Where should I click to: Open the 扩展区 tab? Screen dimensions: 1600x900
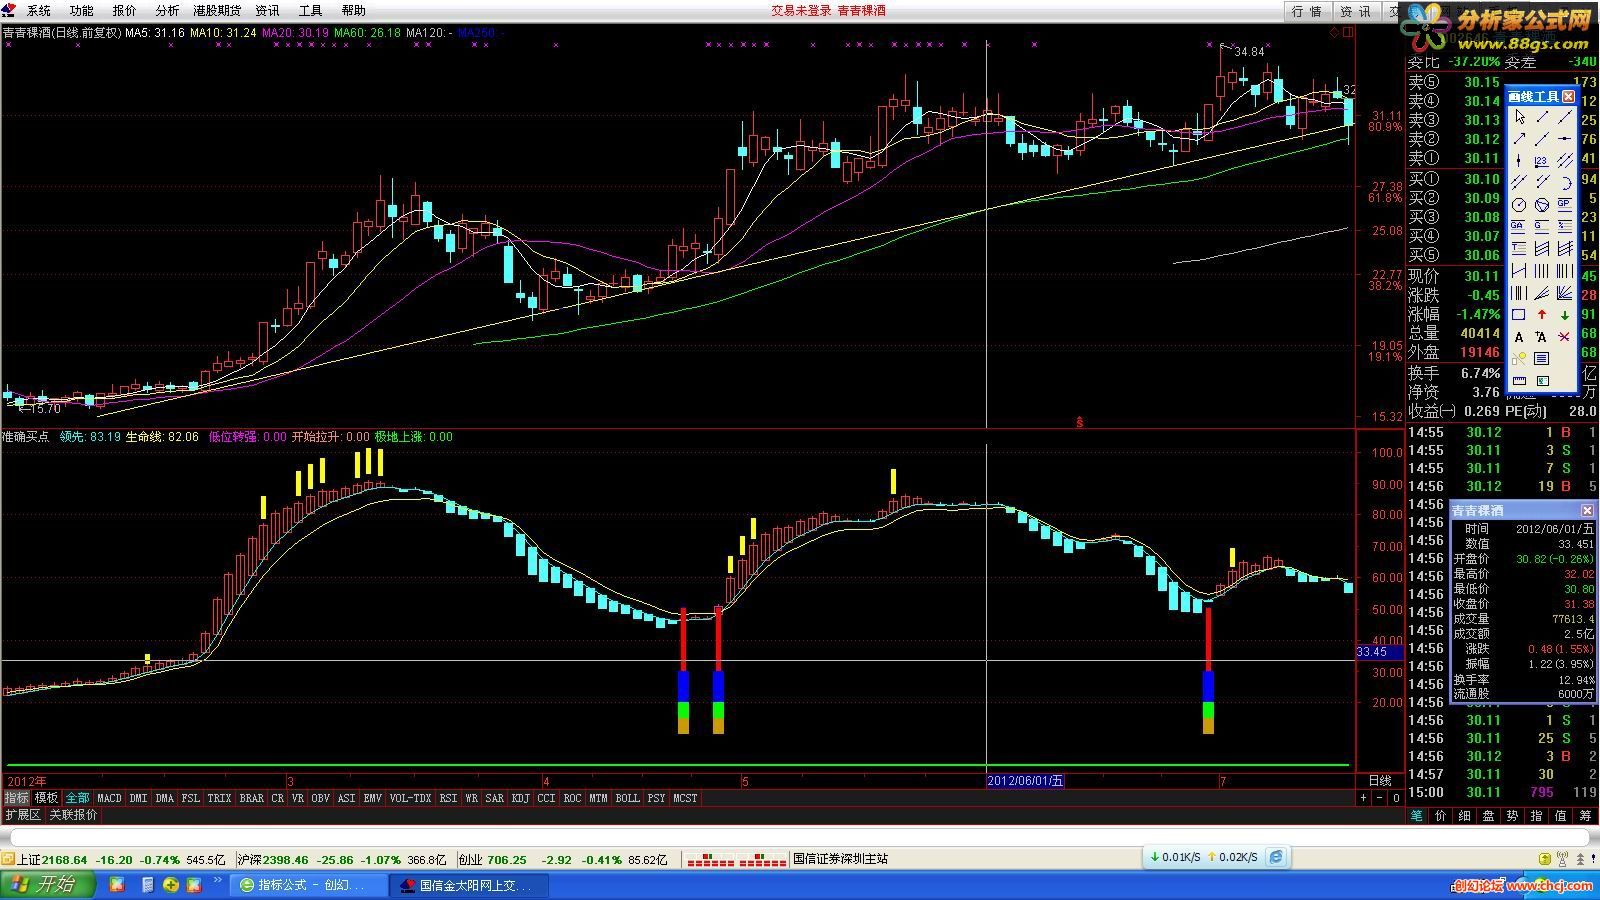click(x=22, y=815)
